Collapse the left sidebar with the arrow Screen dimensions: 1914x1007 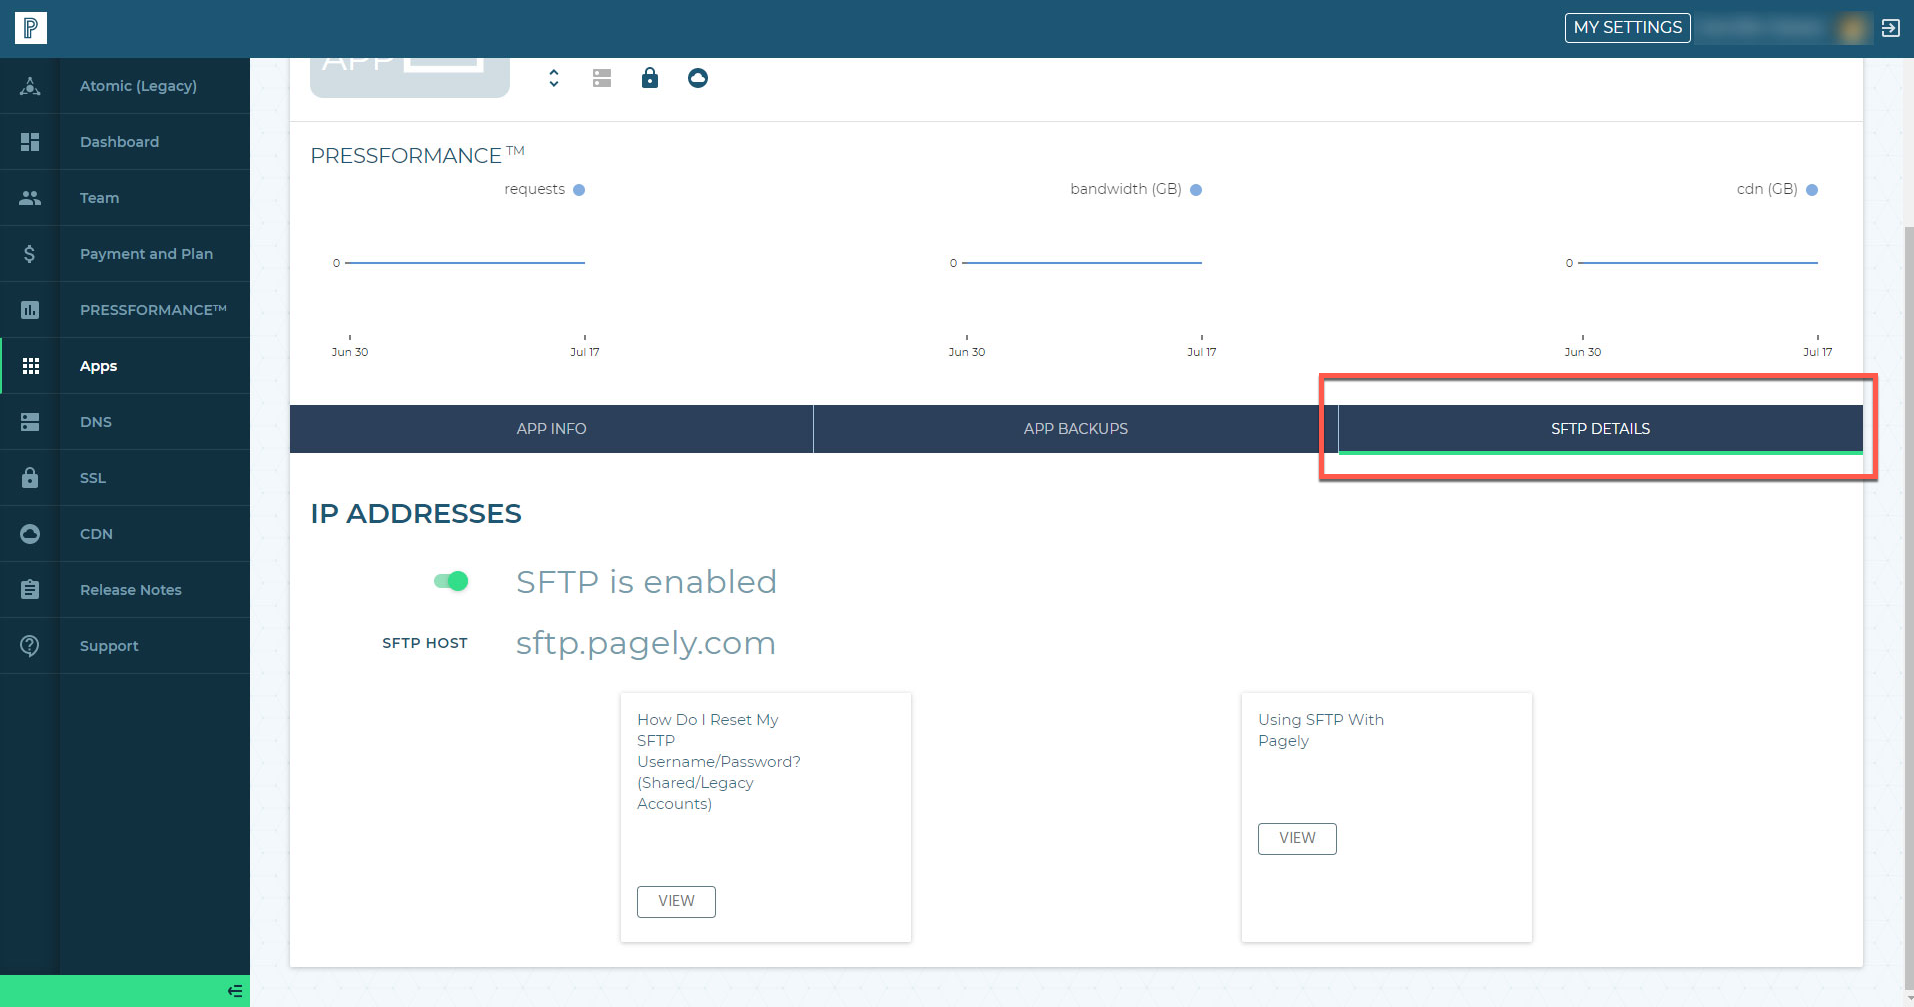[234, 990]
